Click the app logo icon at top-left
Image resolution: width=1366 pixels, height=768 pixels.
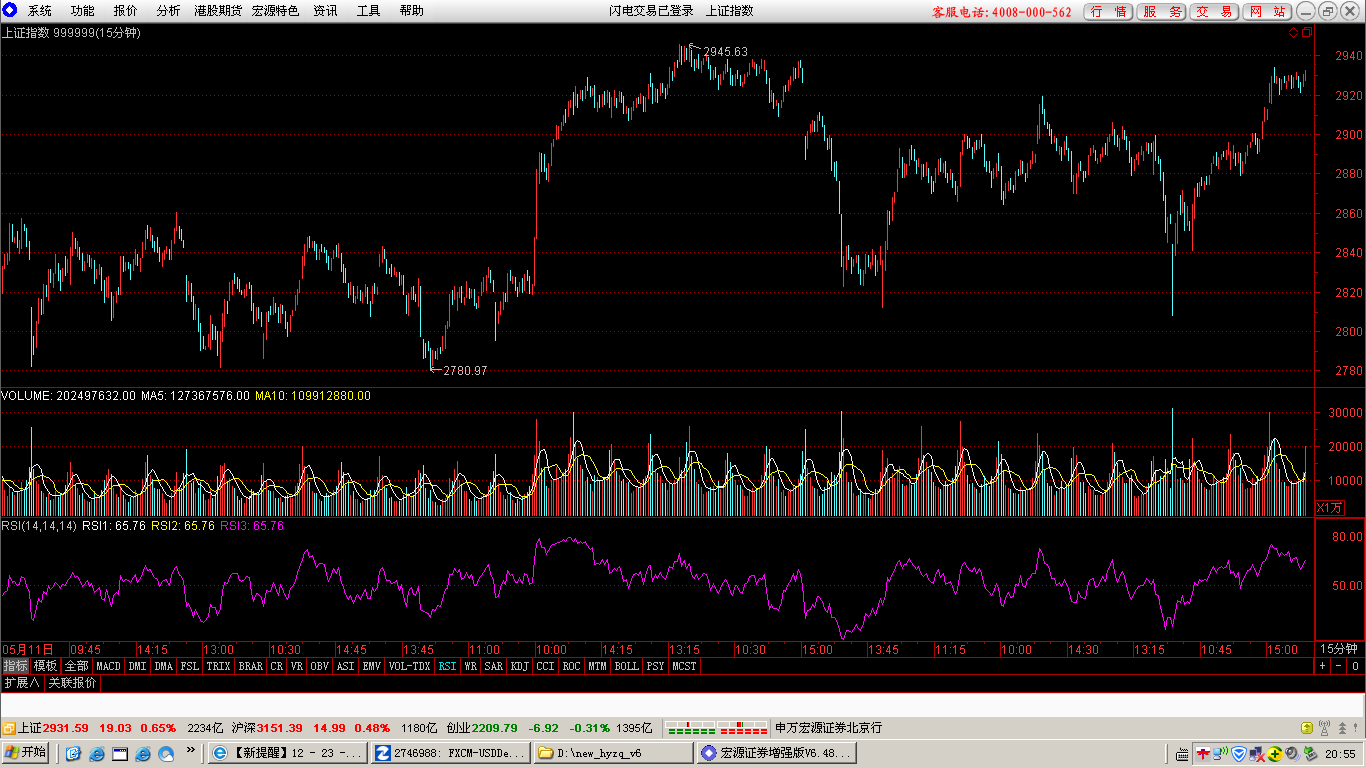[10, 11]
